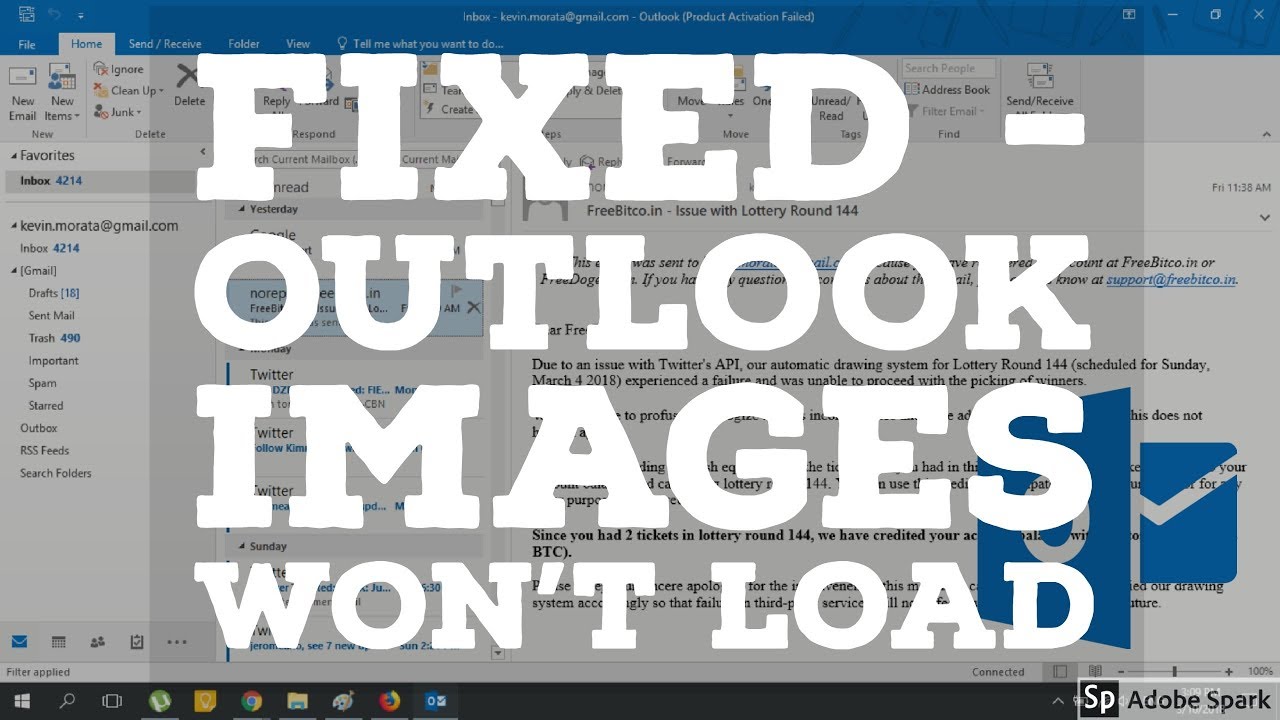Click the New Email icon
This screenshot has height=720, width=1280.
coord(23,94)
